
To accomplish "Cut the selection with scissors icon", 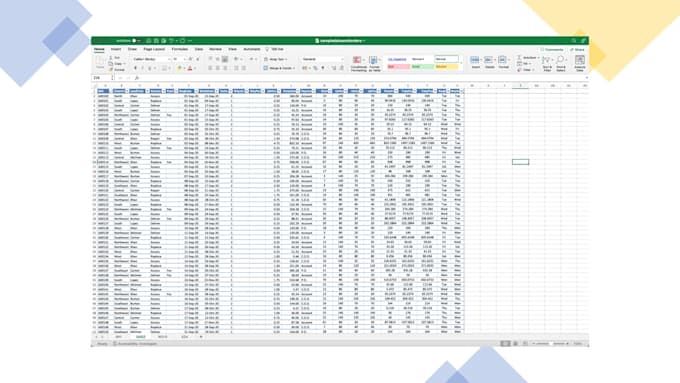I will [x=111, y=58].
